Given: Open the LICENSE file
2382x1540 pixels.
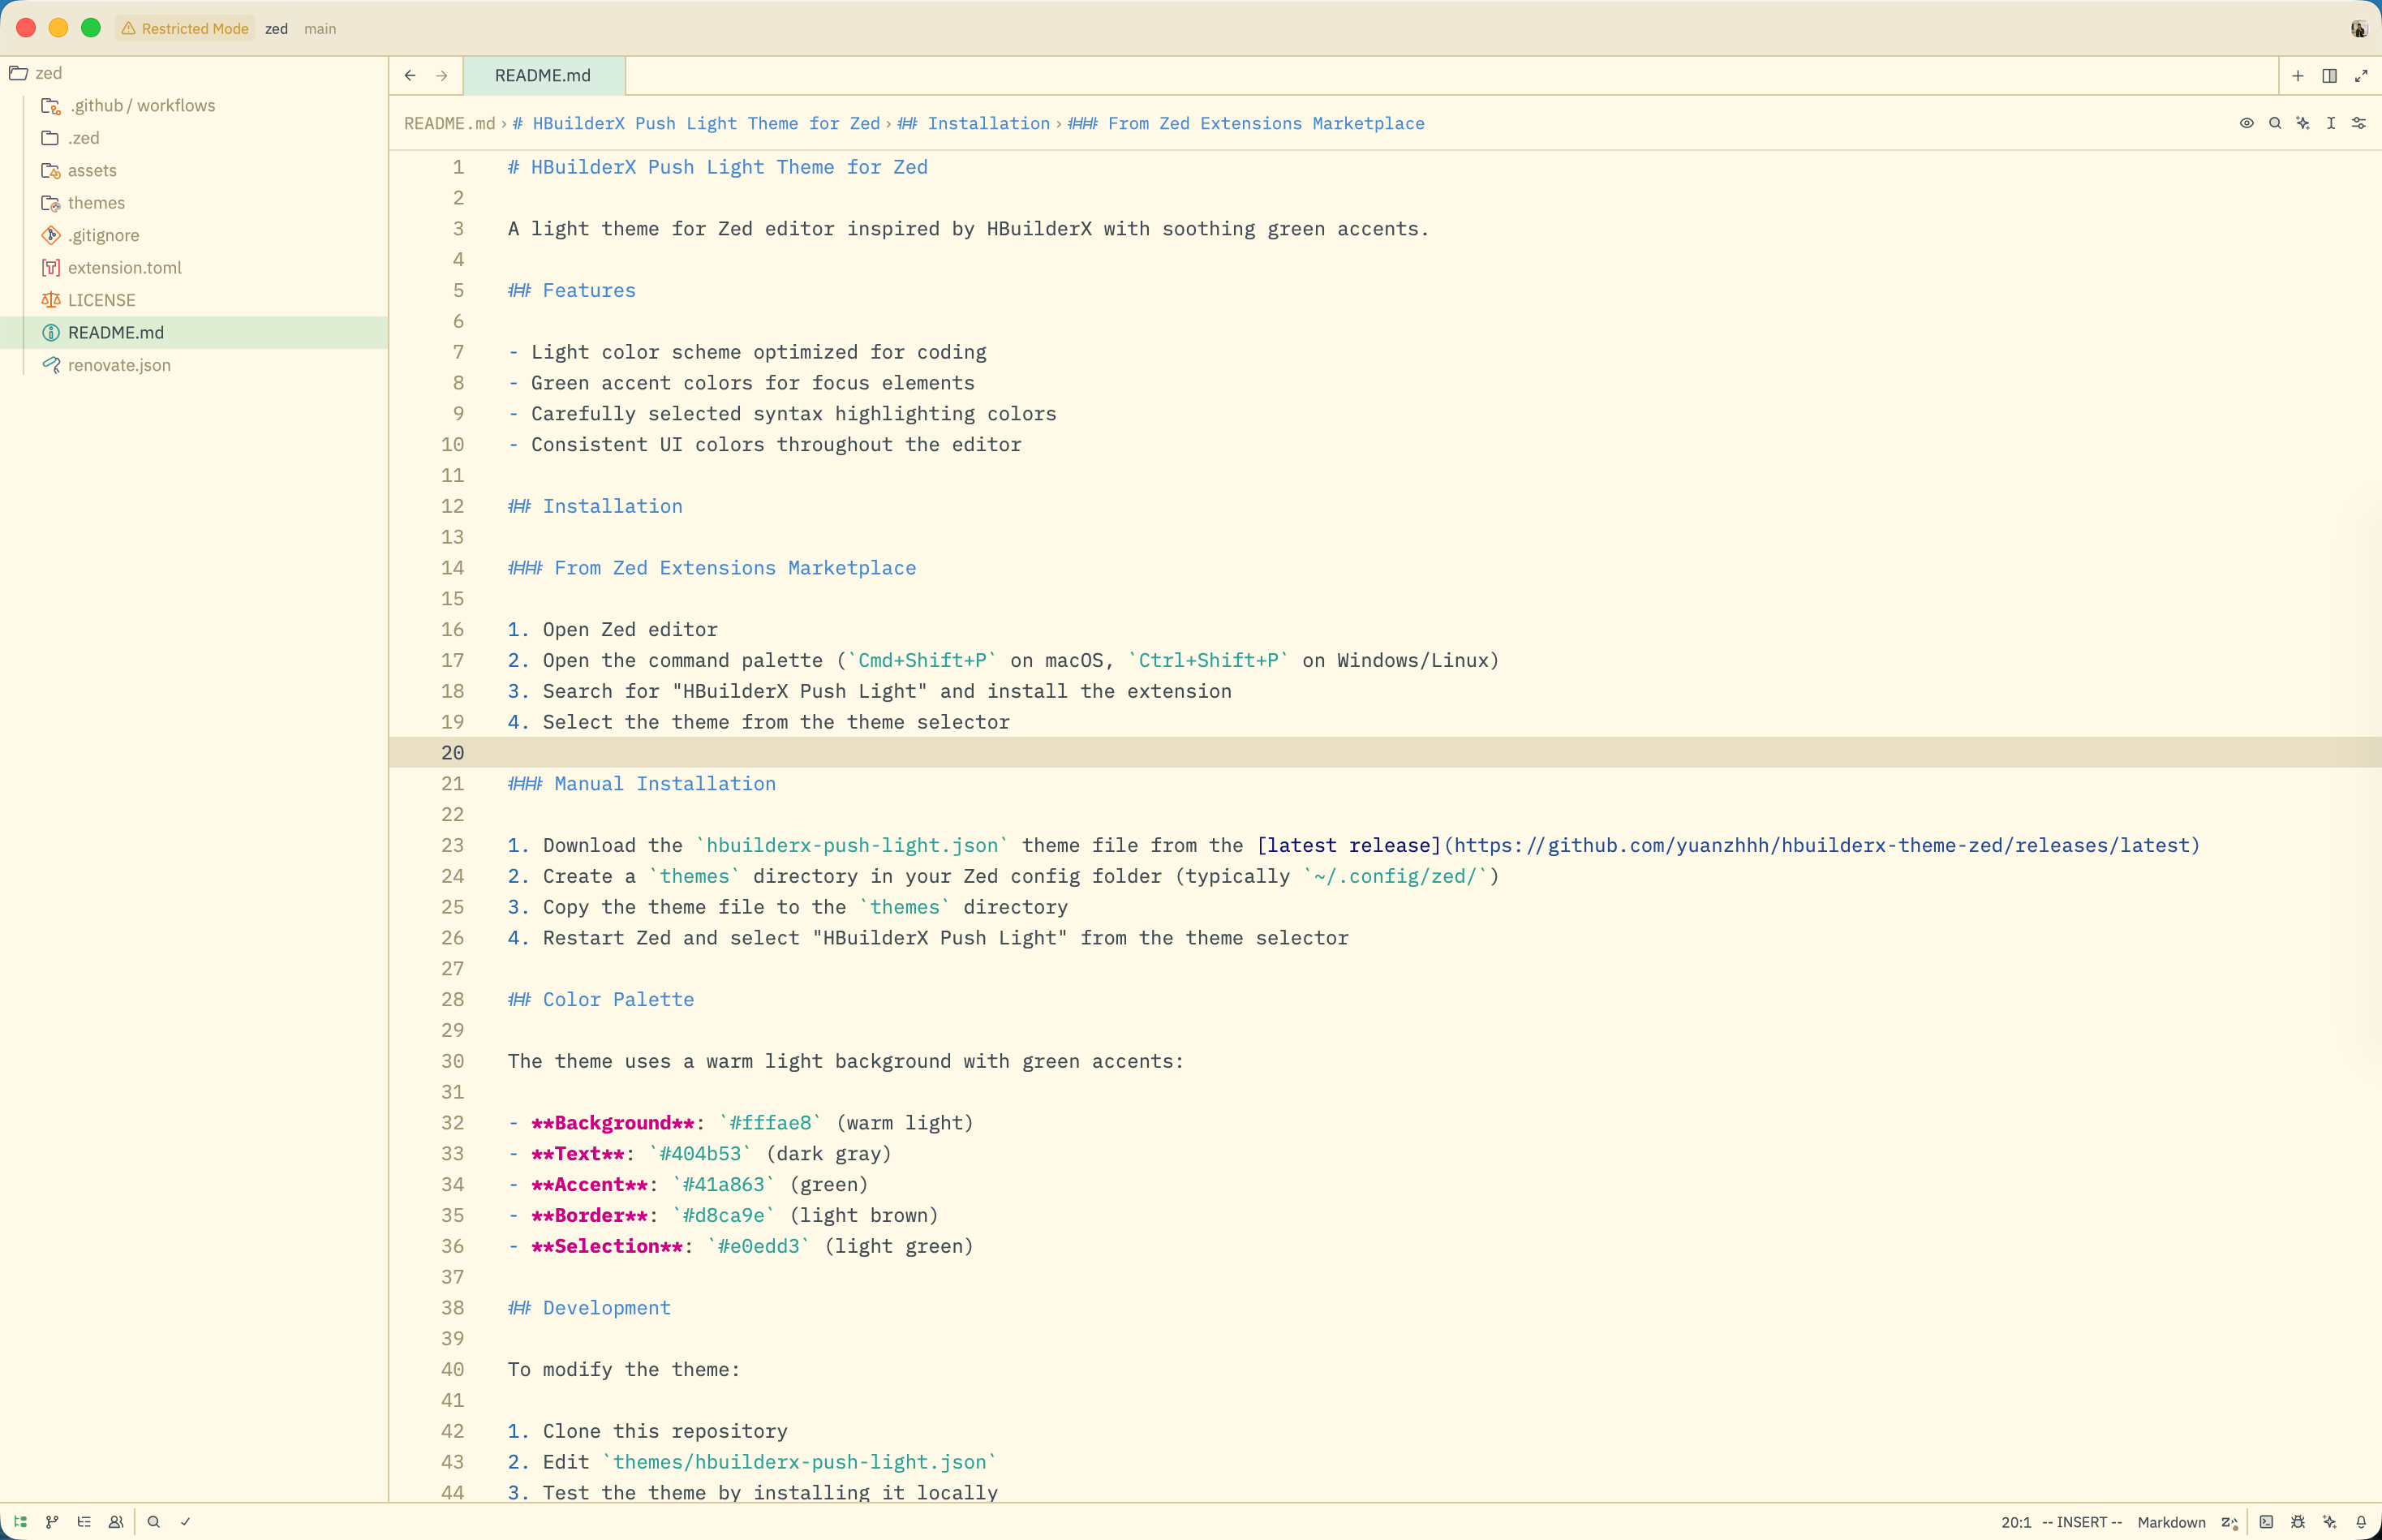Looking at the screenshot, I should (x=194, y=300).
